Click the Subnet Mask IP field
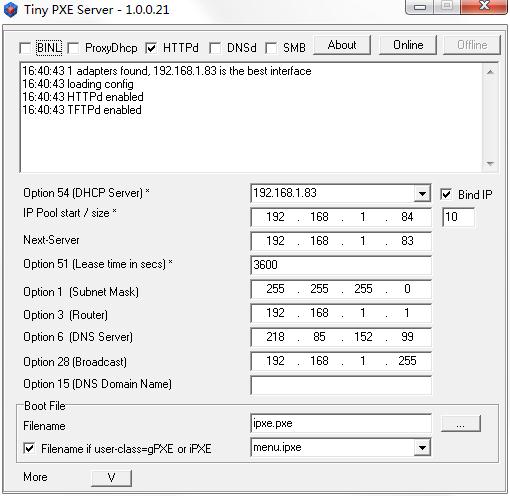The width and height of the screenshot is (510, 496). [341, 289]
